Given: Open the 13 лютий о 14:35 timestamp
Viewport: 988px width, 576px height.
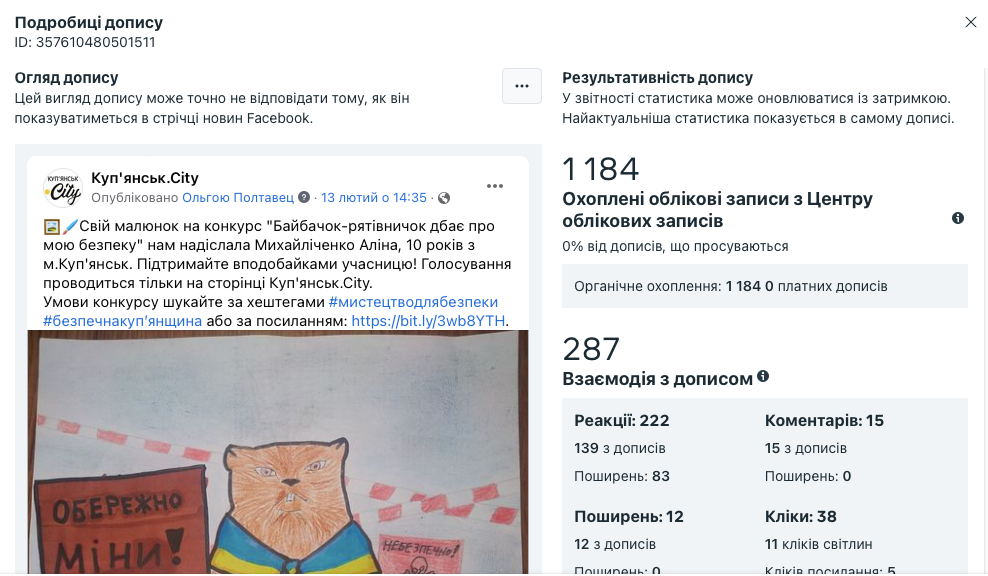Looking at the screenshot, I should coord(374,198).
